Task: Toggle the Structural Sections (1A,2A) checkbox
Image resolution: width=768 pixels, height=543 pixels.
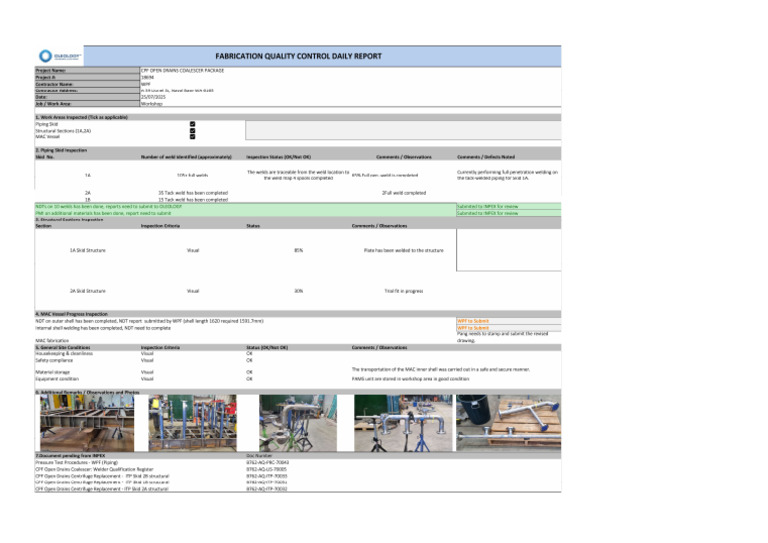Action: point(192,131)
